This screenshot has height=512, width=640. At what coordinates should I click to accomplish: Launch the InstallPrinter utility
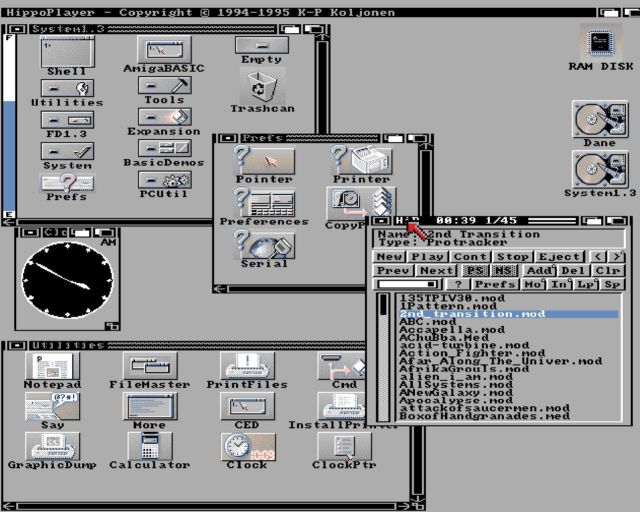click(342, 406)
